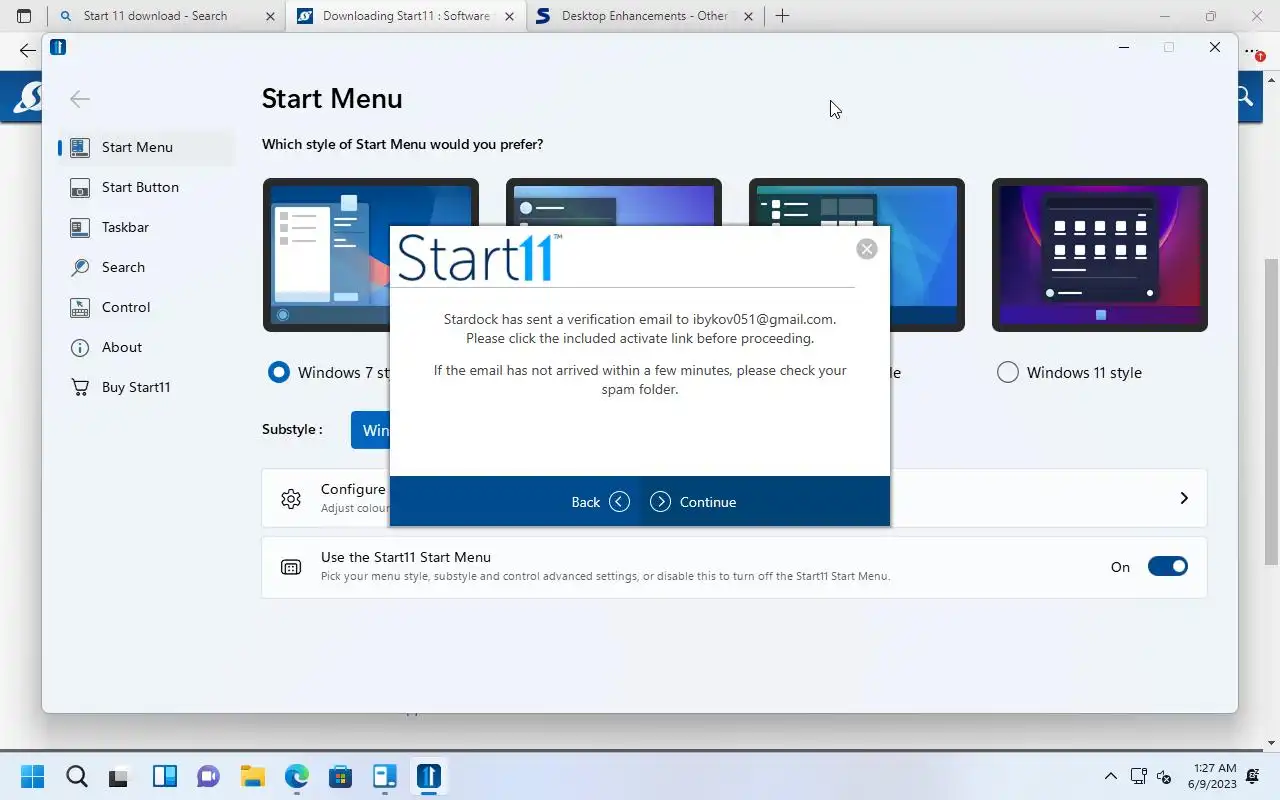Show hidden system tray icons
The width and height of the screenshot is (1280, 800).
(x=1110, y=776)
